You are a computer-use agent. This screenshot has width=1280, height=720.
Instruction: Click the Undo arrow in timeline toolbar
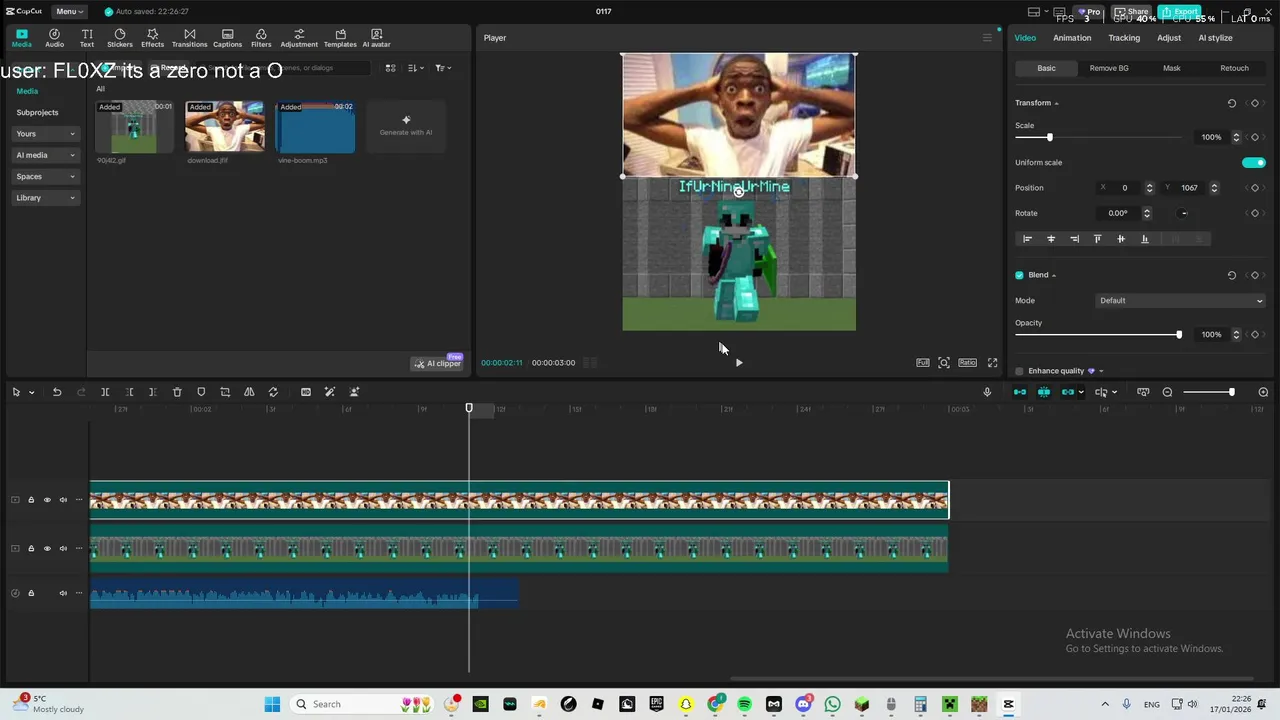[57, 392]
